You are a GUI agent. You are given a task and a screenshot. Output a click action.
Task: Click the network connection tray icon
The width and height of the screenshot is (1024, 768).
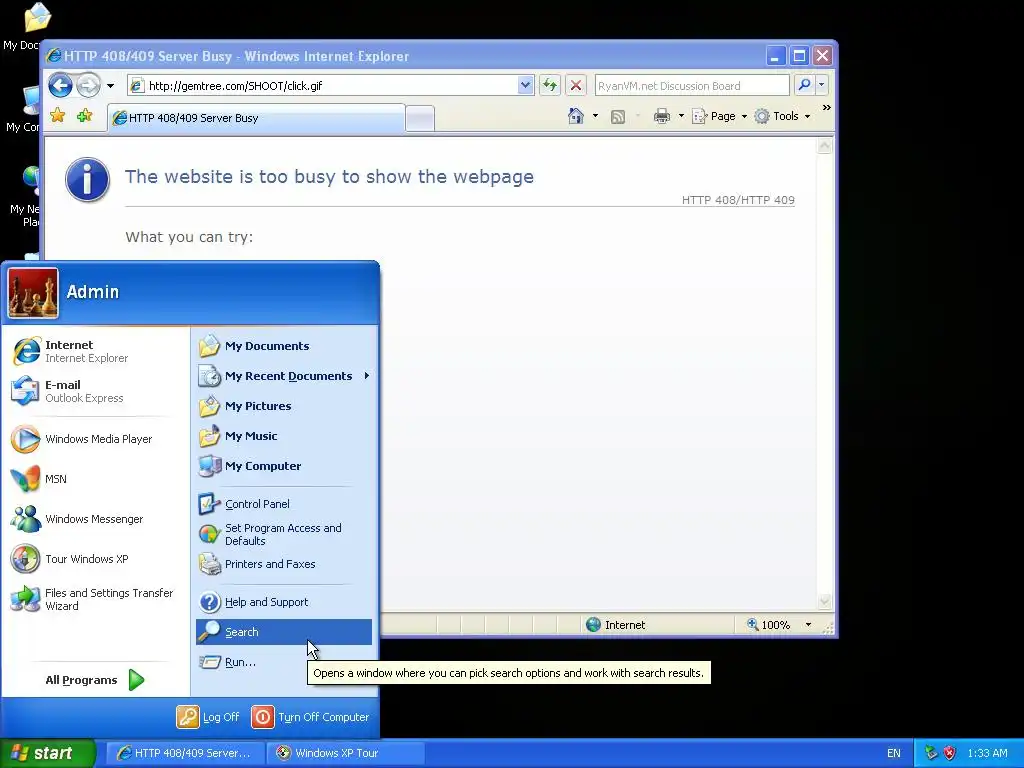tap(931, 753)
